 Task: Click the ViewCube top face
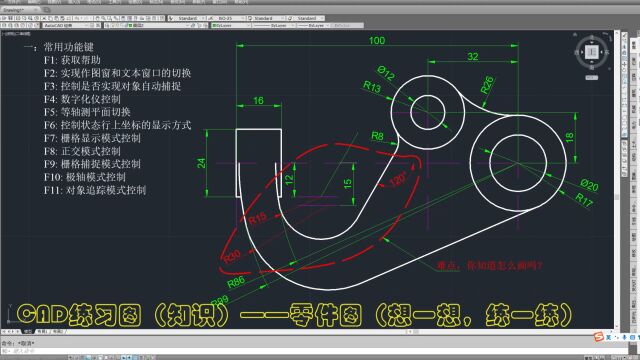pyautogui.click(x=591, y=52)
